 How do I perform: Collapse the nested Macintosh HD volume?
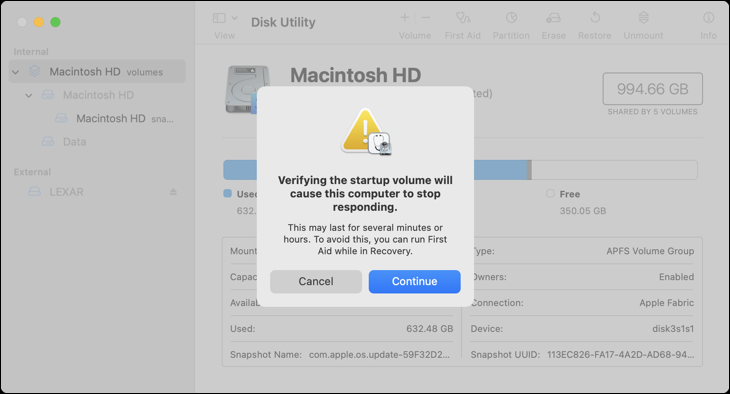click(29, 95)
